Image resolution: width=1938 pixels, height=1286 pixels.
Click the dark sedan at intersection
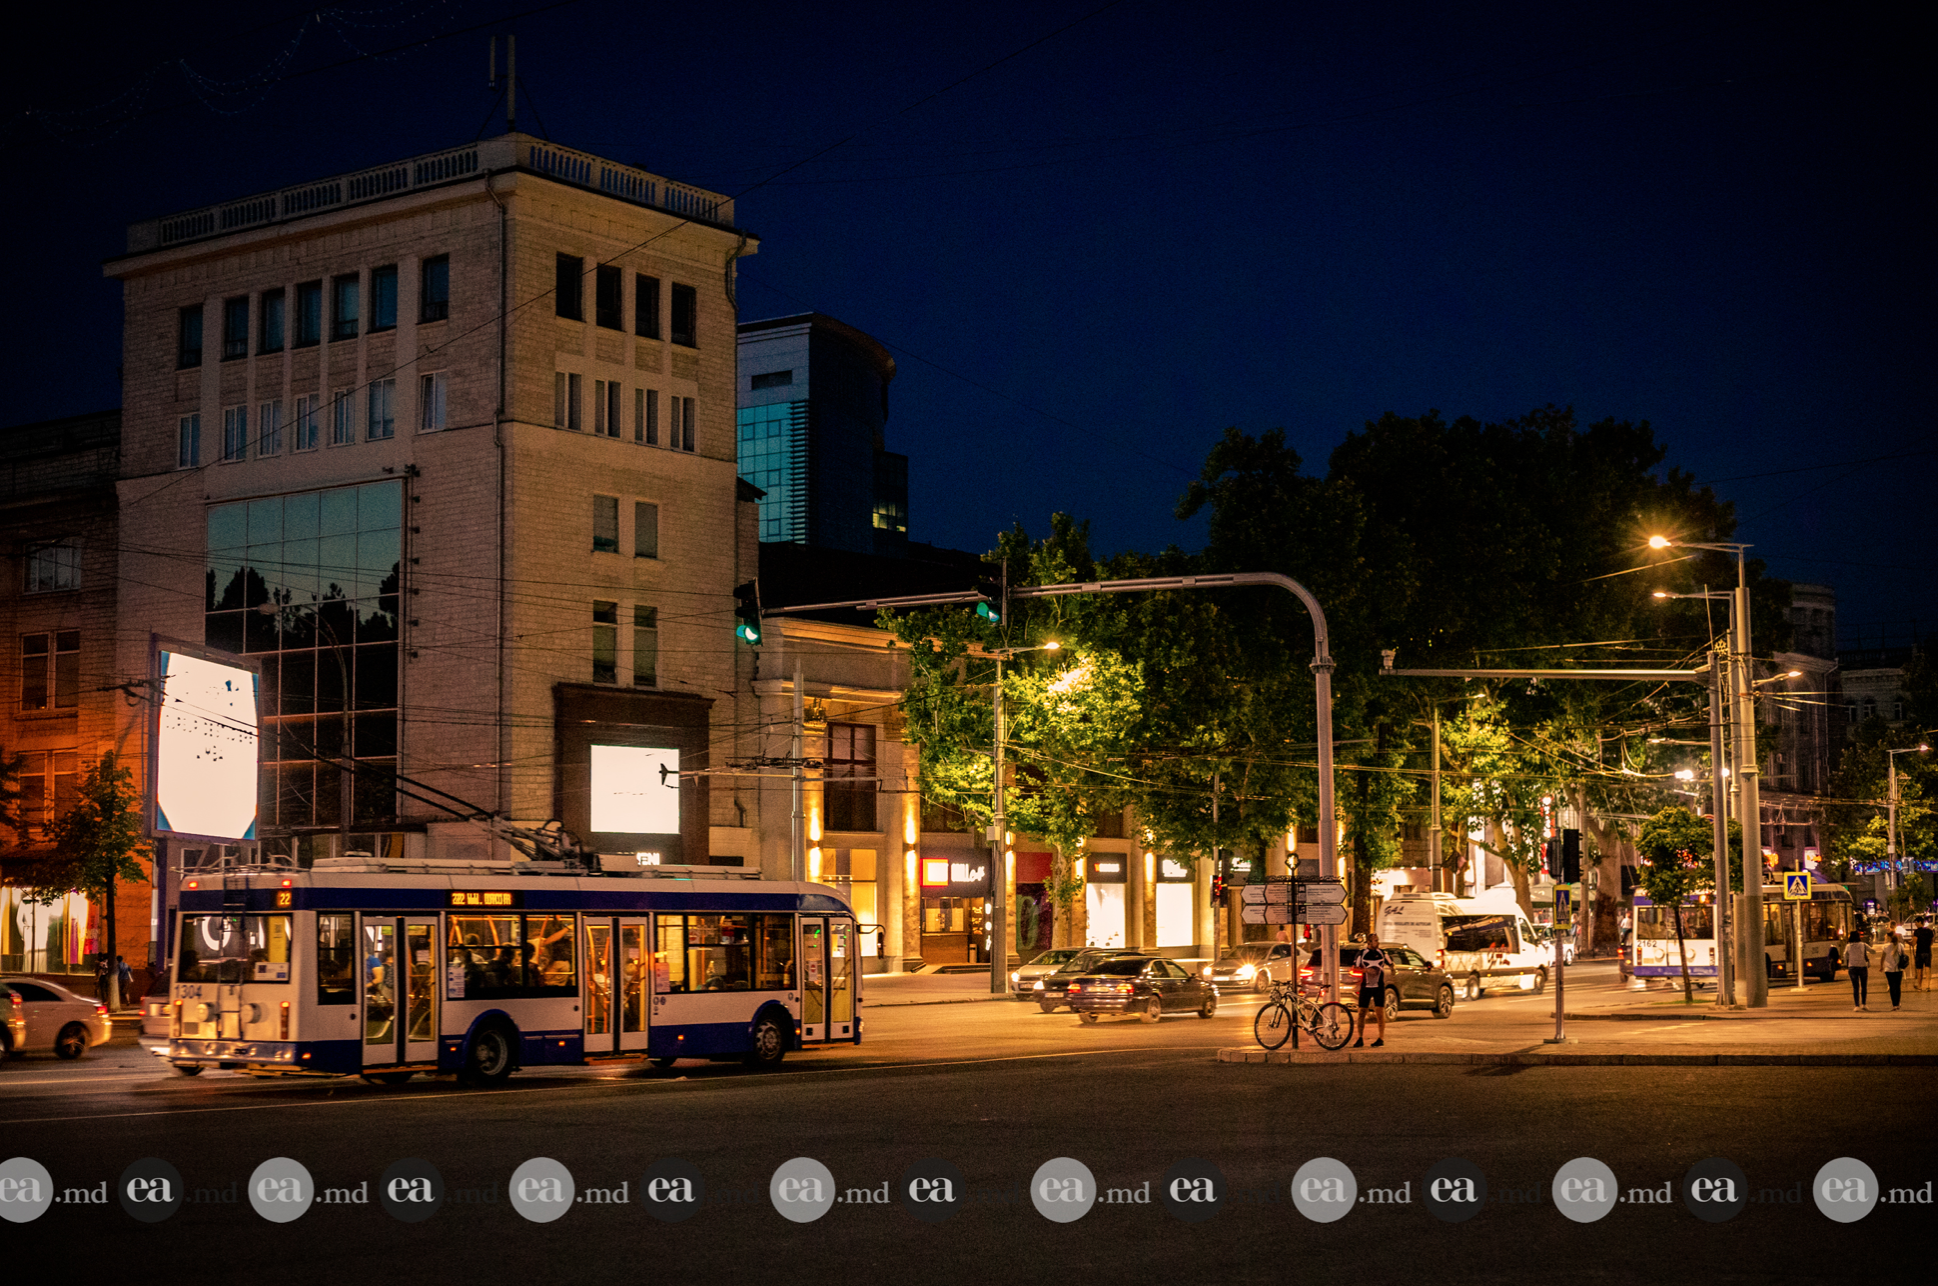pos(1140,987)
